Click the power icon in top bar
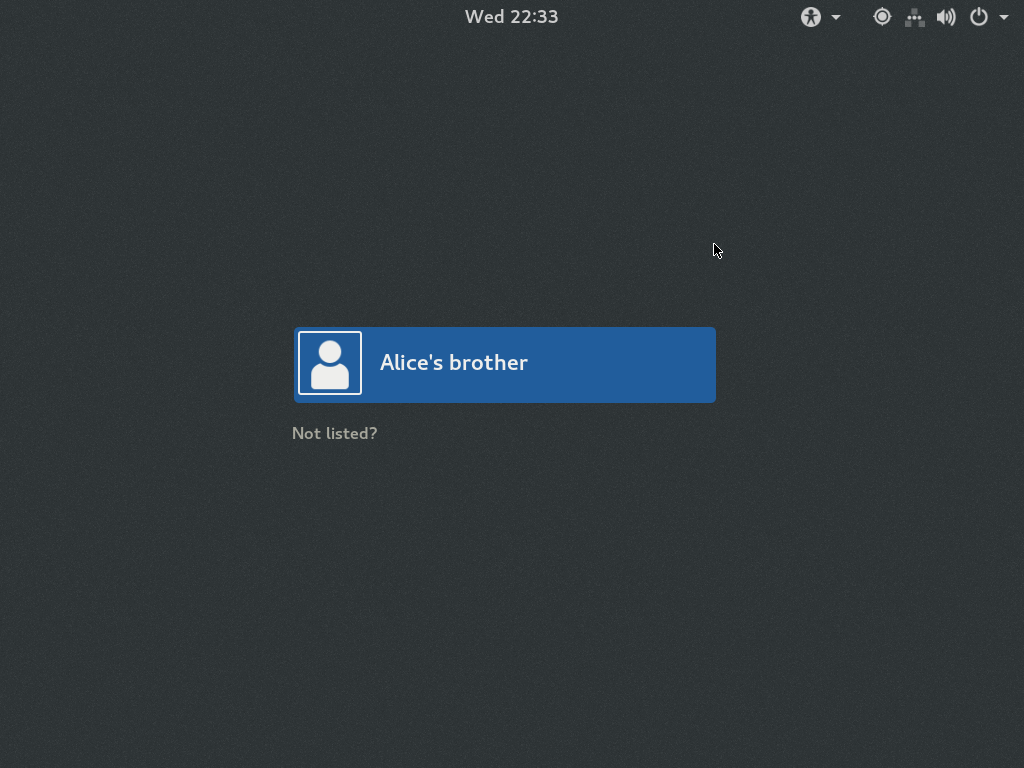The width and height of the screenshot is (1024, 768). (978, 17)
